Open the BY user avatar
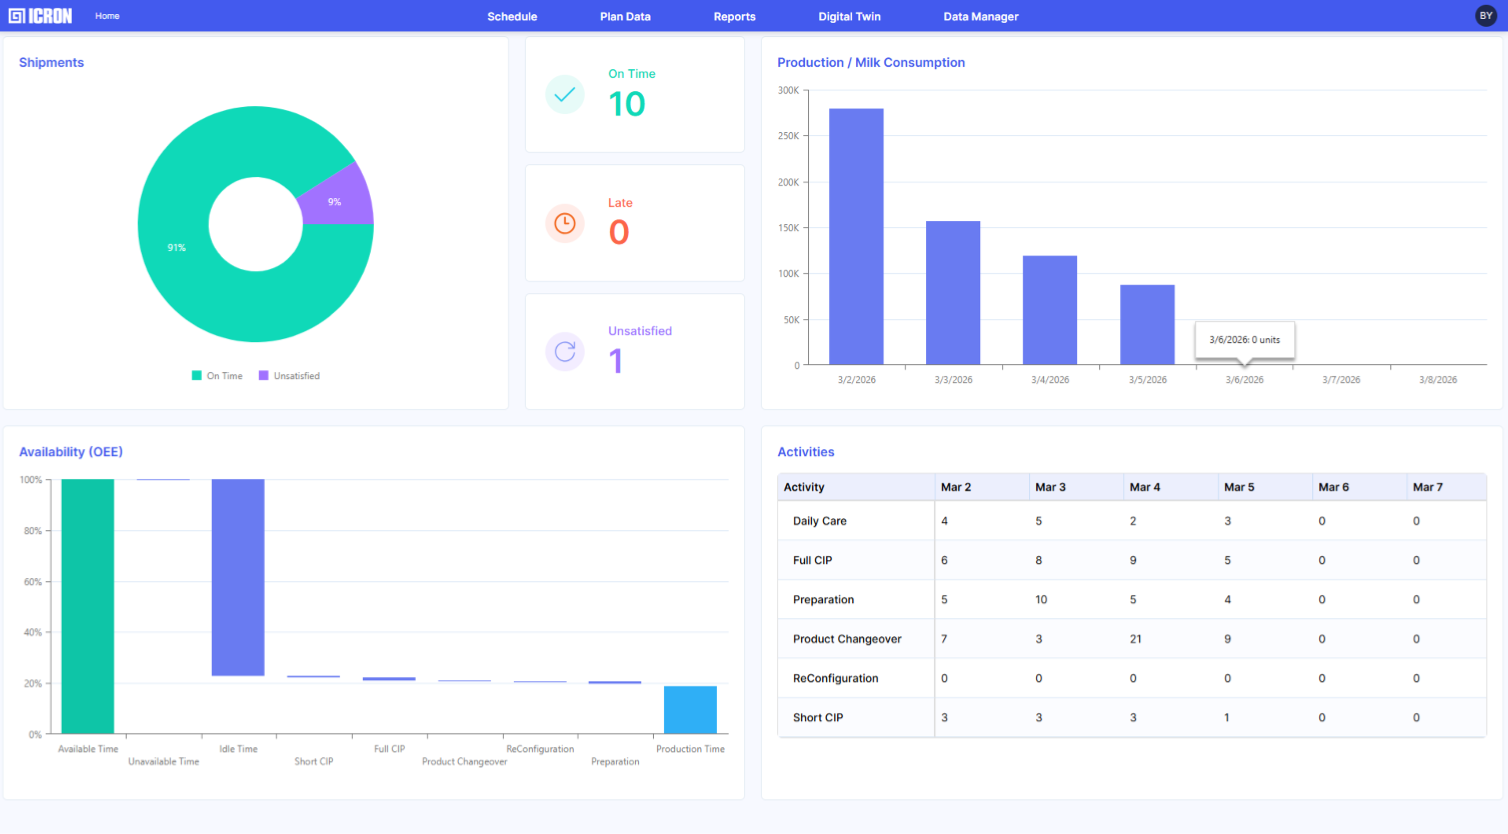The image size is (1508, 834). pyautogui.click(x=1485, y=16)
